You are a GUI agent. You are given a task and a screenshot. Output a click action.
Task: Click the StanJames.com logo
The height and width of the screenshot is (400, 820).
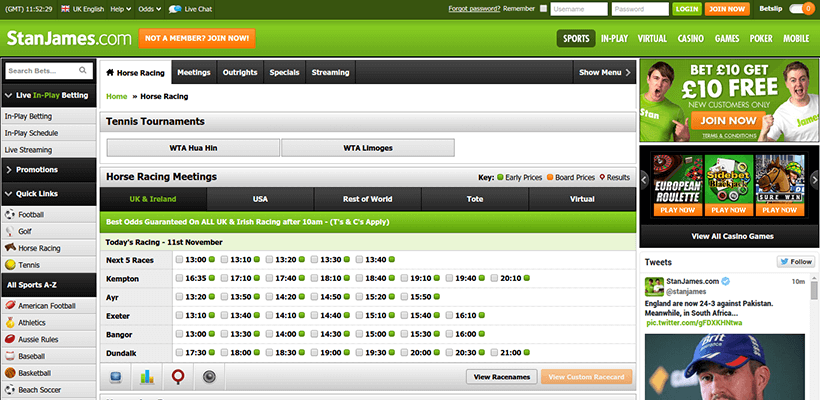tap(69, 38)
